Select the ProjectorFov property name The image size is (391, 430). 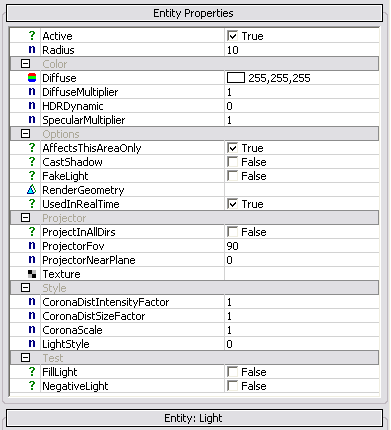pyautogui.click(x=73, y=246)
